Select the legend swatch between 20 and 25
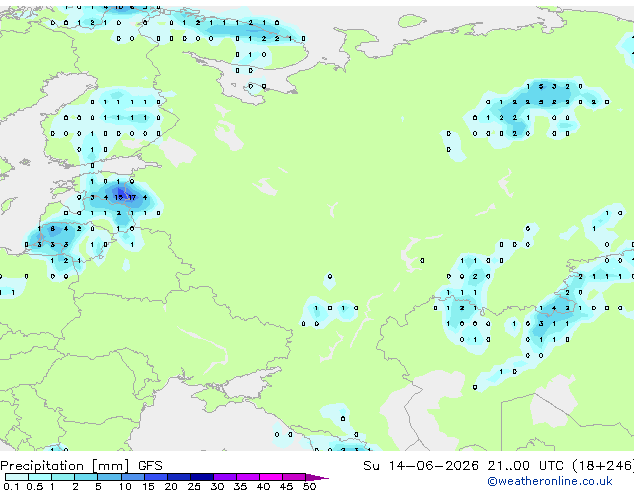This screenshot has height=490, width=634. 179,477
